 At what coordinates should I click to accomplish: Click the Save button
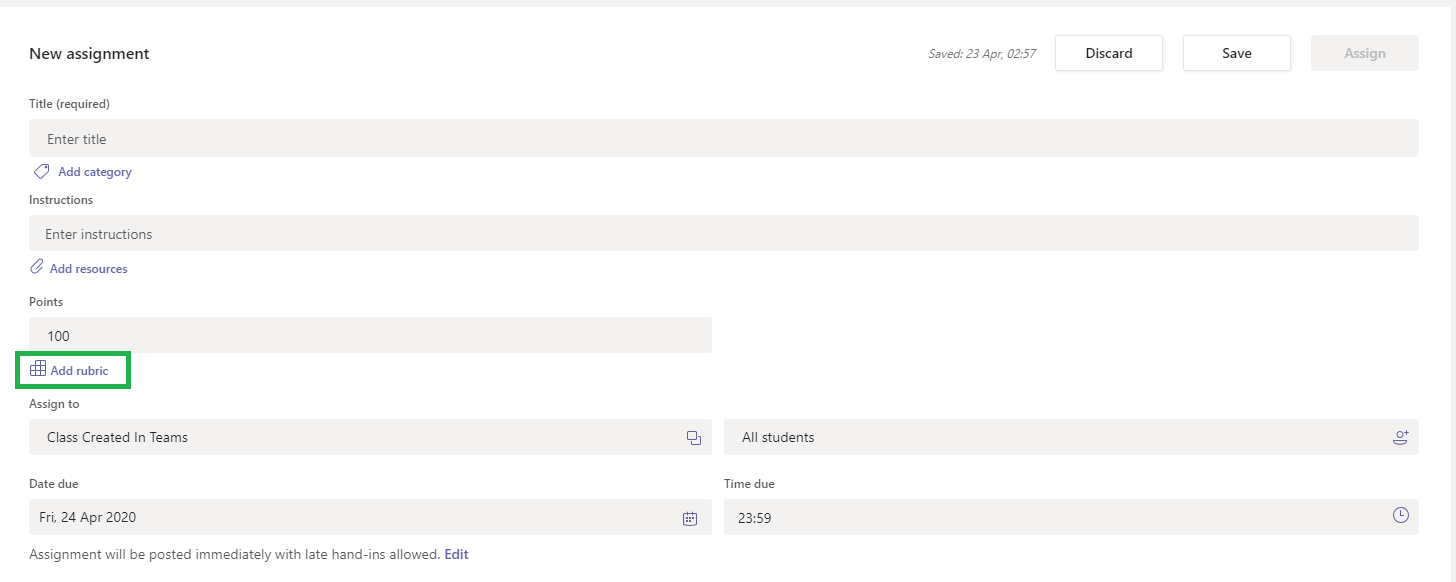1237,53
